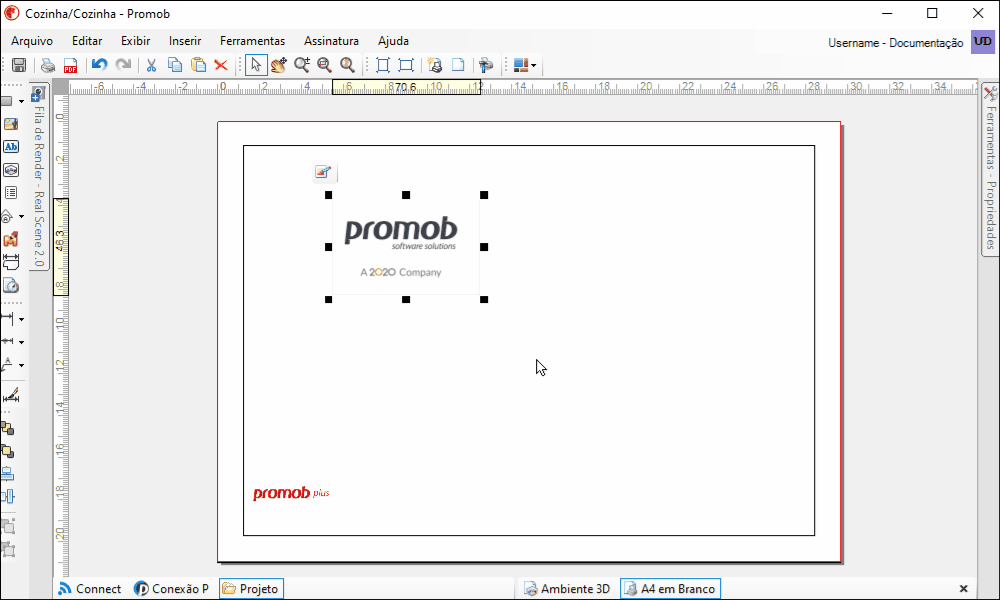Screen dimensions: 1000x600
Task: Click the group objects icon
Action: click(8, 527)
